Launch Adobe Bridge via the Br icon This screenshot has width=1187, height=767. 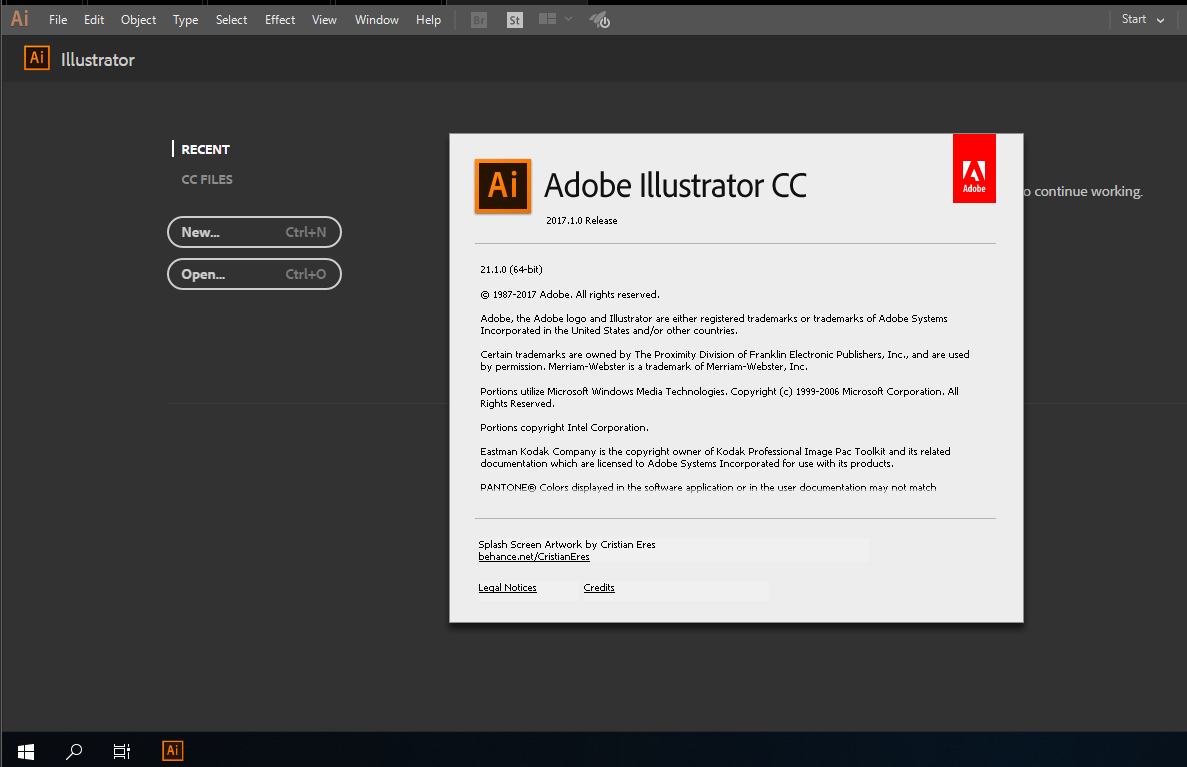pyautogui.click(x=478, y=19)
